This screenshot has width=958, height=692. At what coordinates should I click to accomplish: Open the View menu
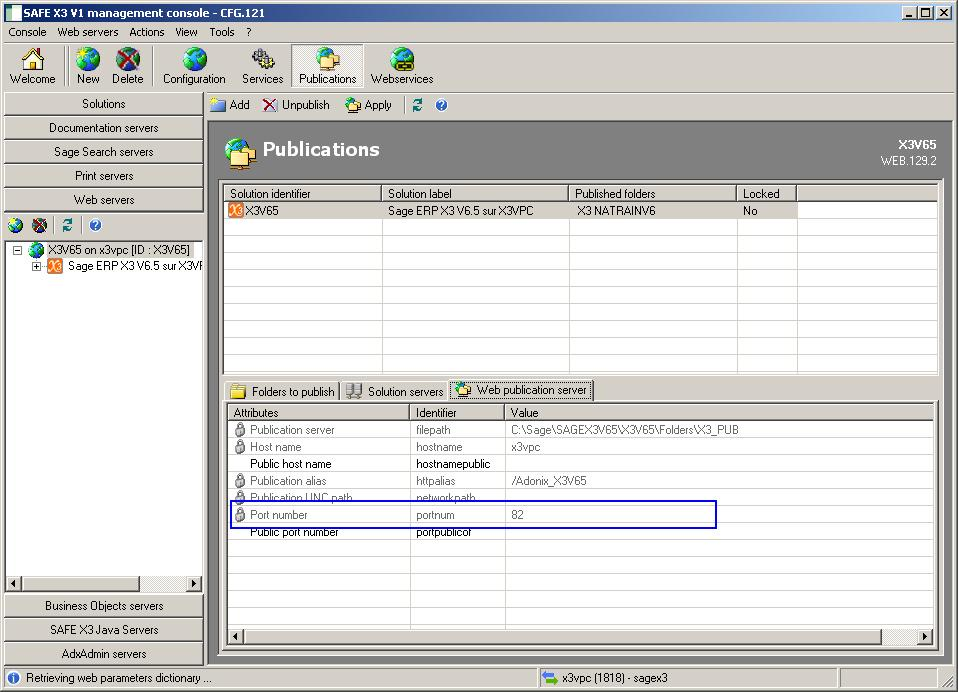[186, 32]
